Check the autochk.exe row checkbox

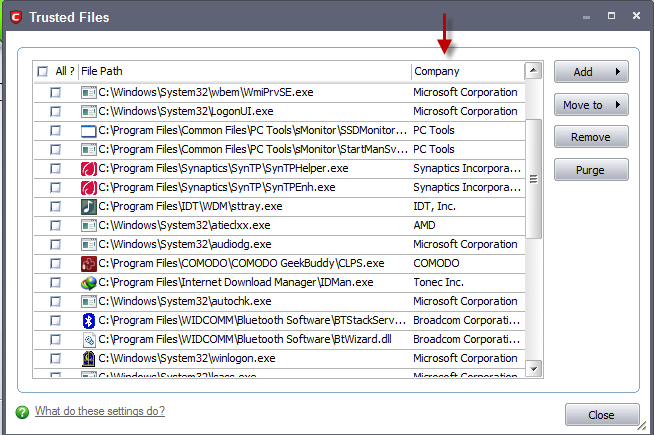click(55, 302)
